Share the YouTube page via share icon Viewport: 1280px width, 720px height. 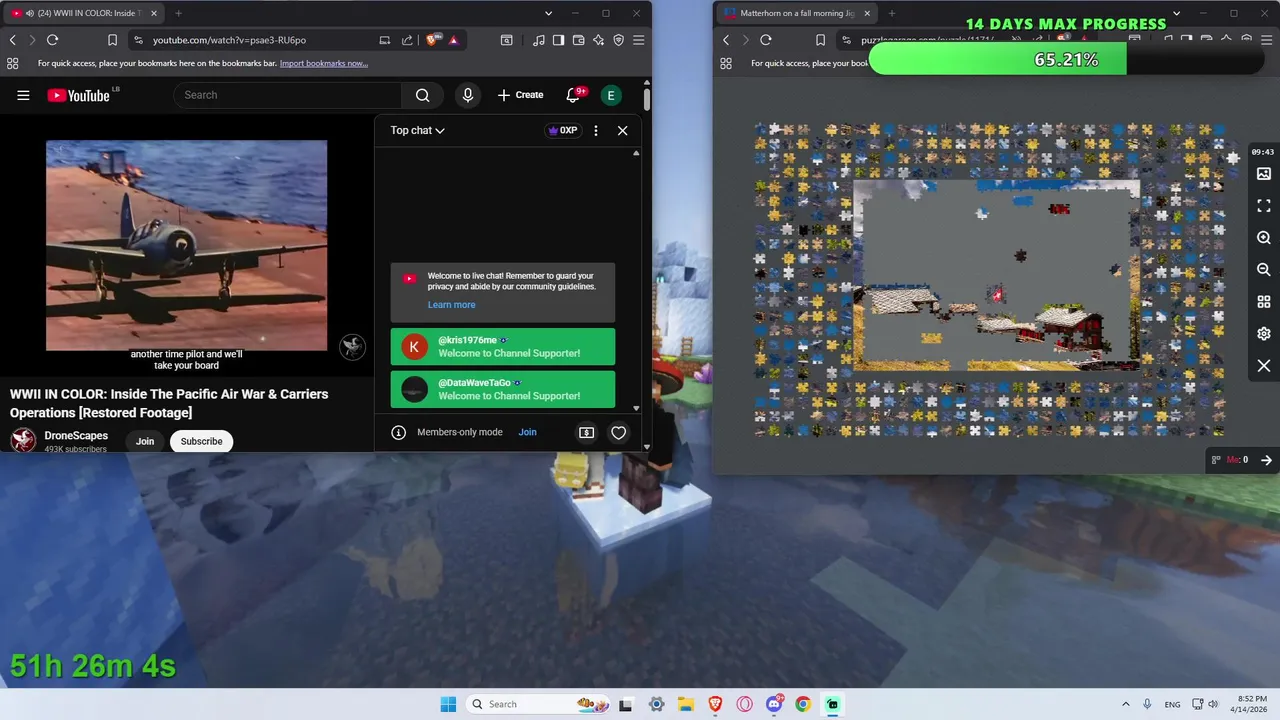click(407, 40)
